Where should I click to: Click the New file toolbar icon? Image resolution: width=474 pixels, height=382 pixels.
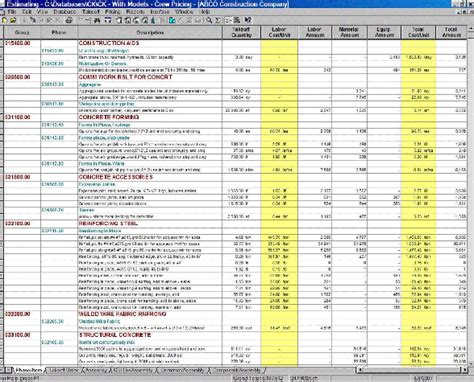coord(4,20)
